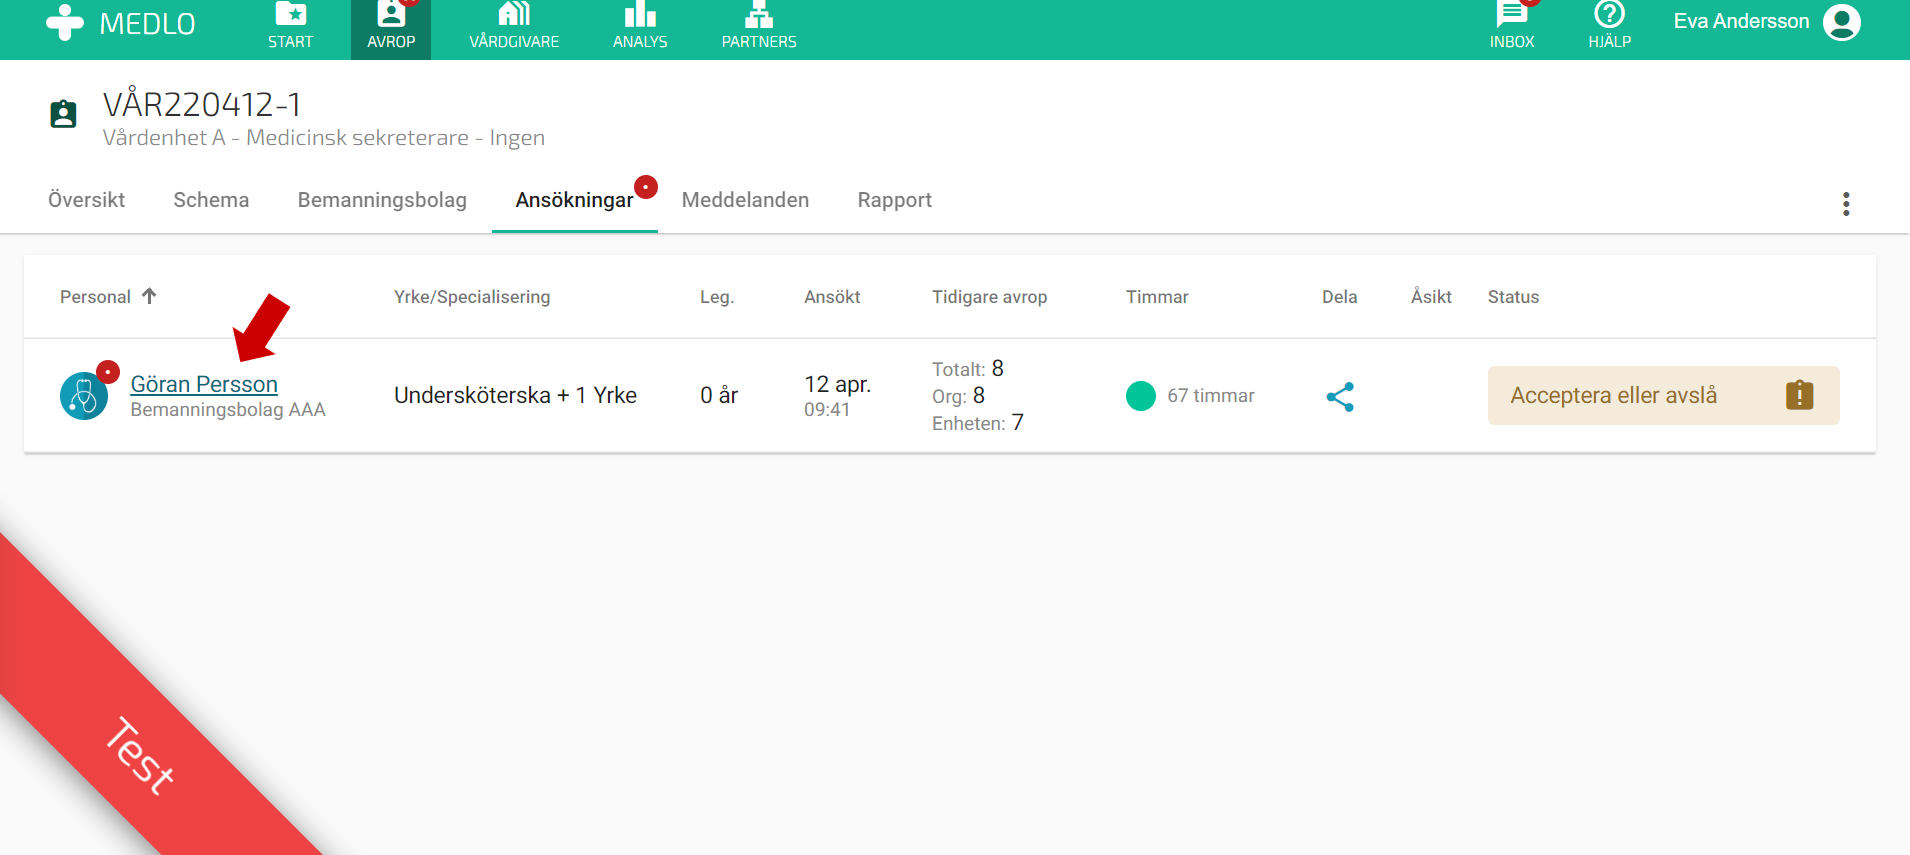Image resolution: width=1910 pixels, height=855 pixels.
Task: Click the VÅR220412-1 heading
Action: pos(202,104)
